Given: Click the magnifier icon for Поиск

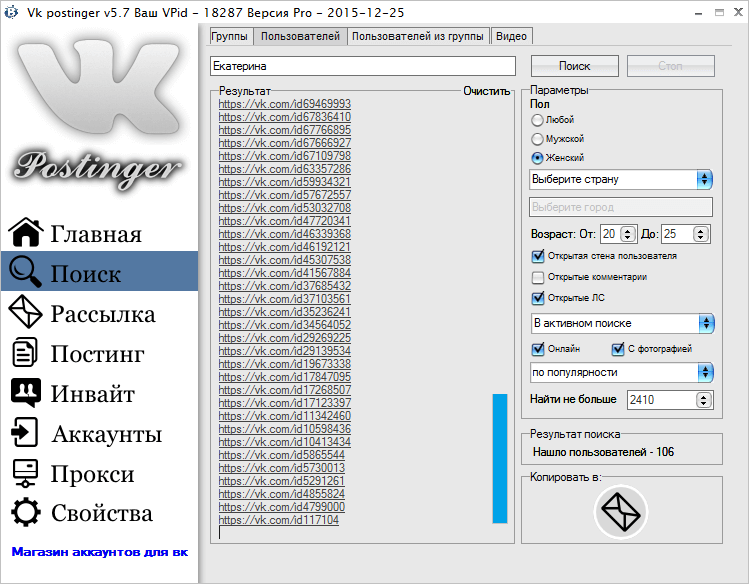Looking at the screenshot, I should pyautogui.click(x=25, y=271).
